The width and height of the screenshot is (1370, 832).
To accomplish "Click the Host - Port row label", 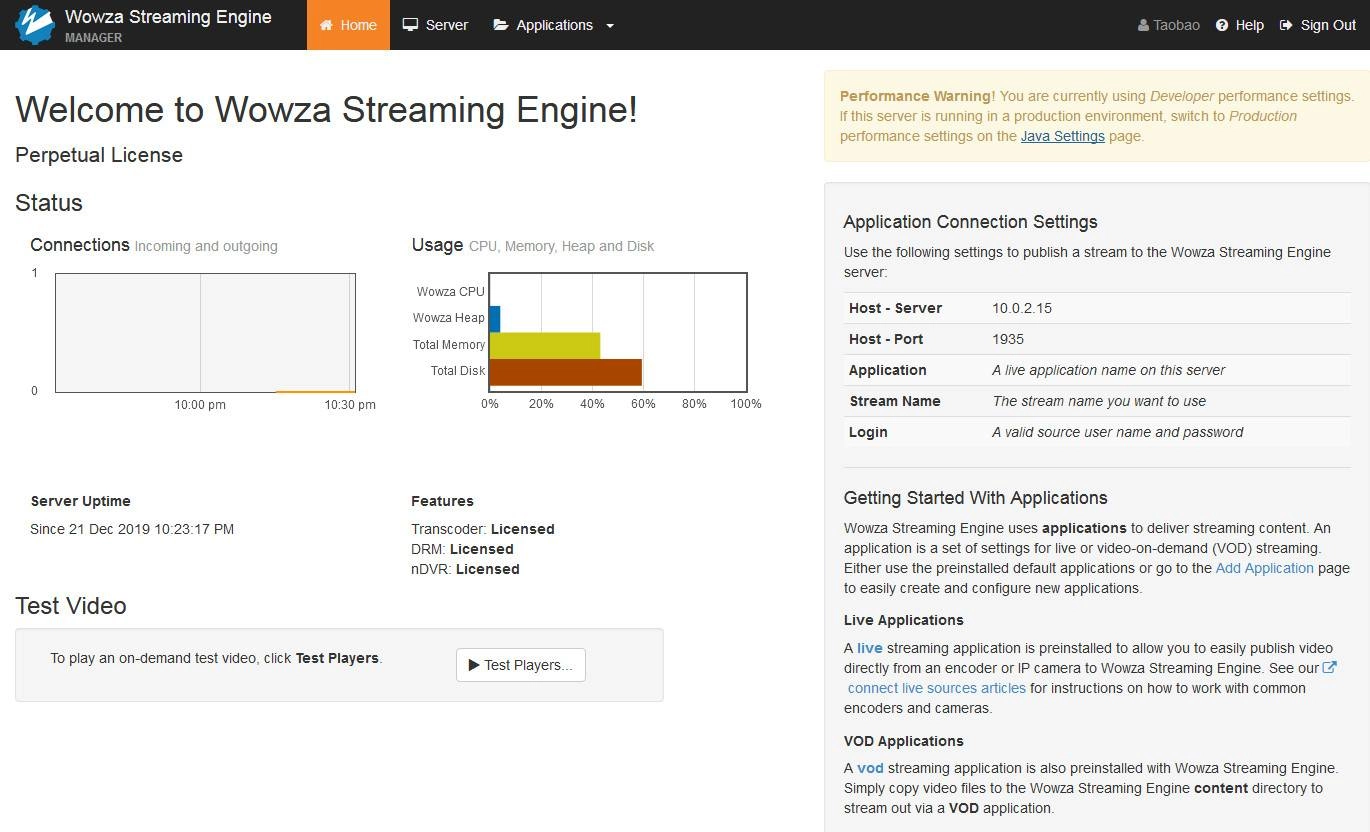I will tap(886, 339).
